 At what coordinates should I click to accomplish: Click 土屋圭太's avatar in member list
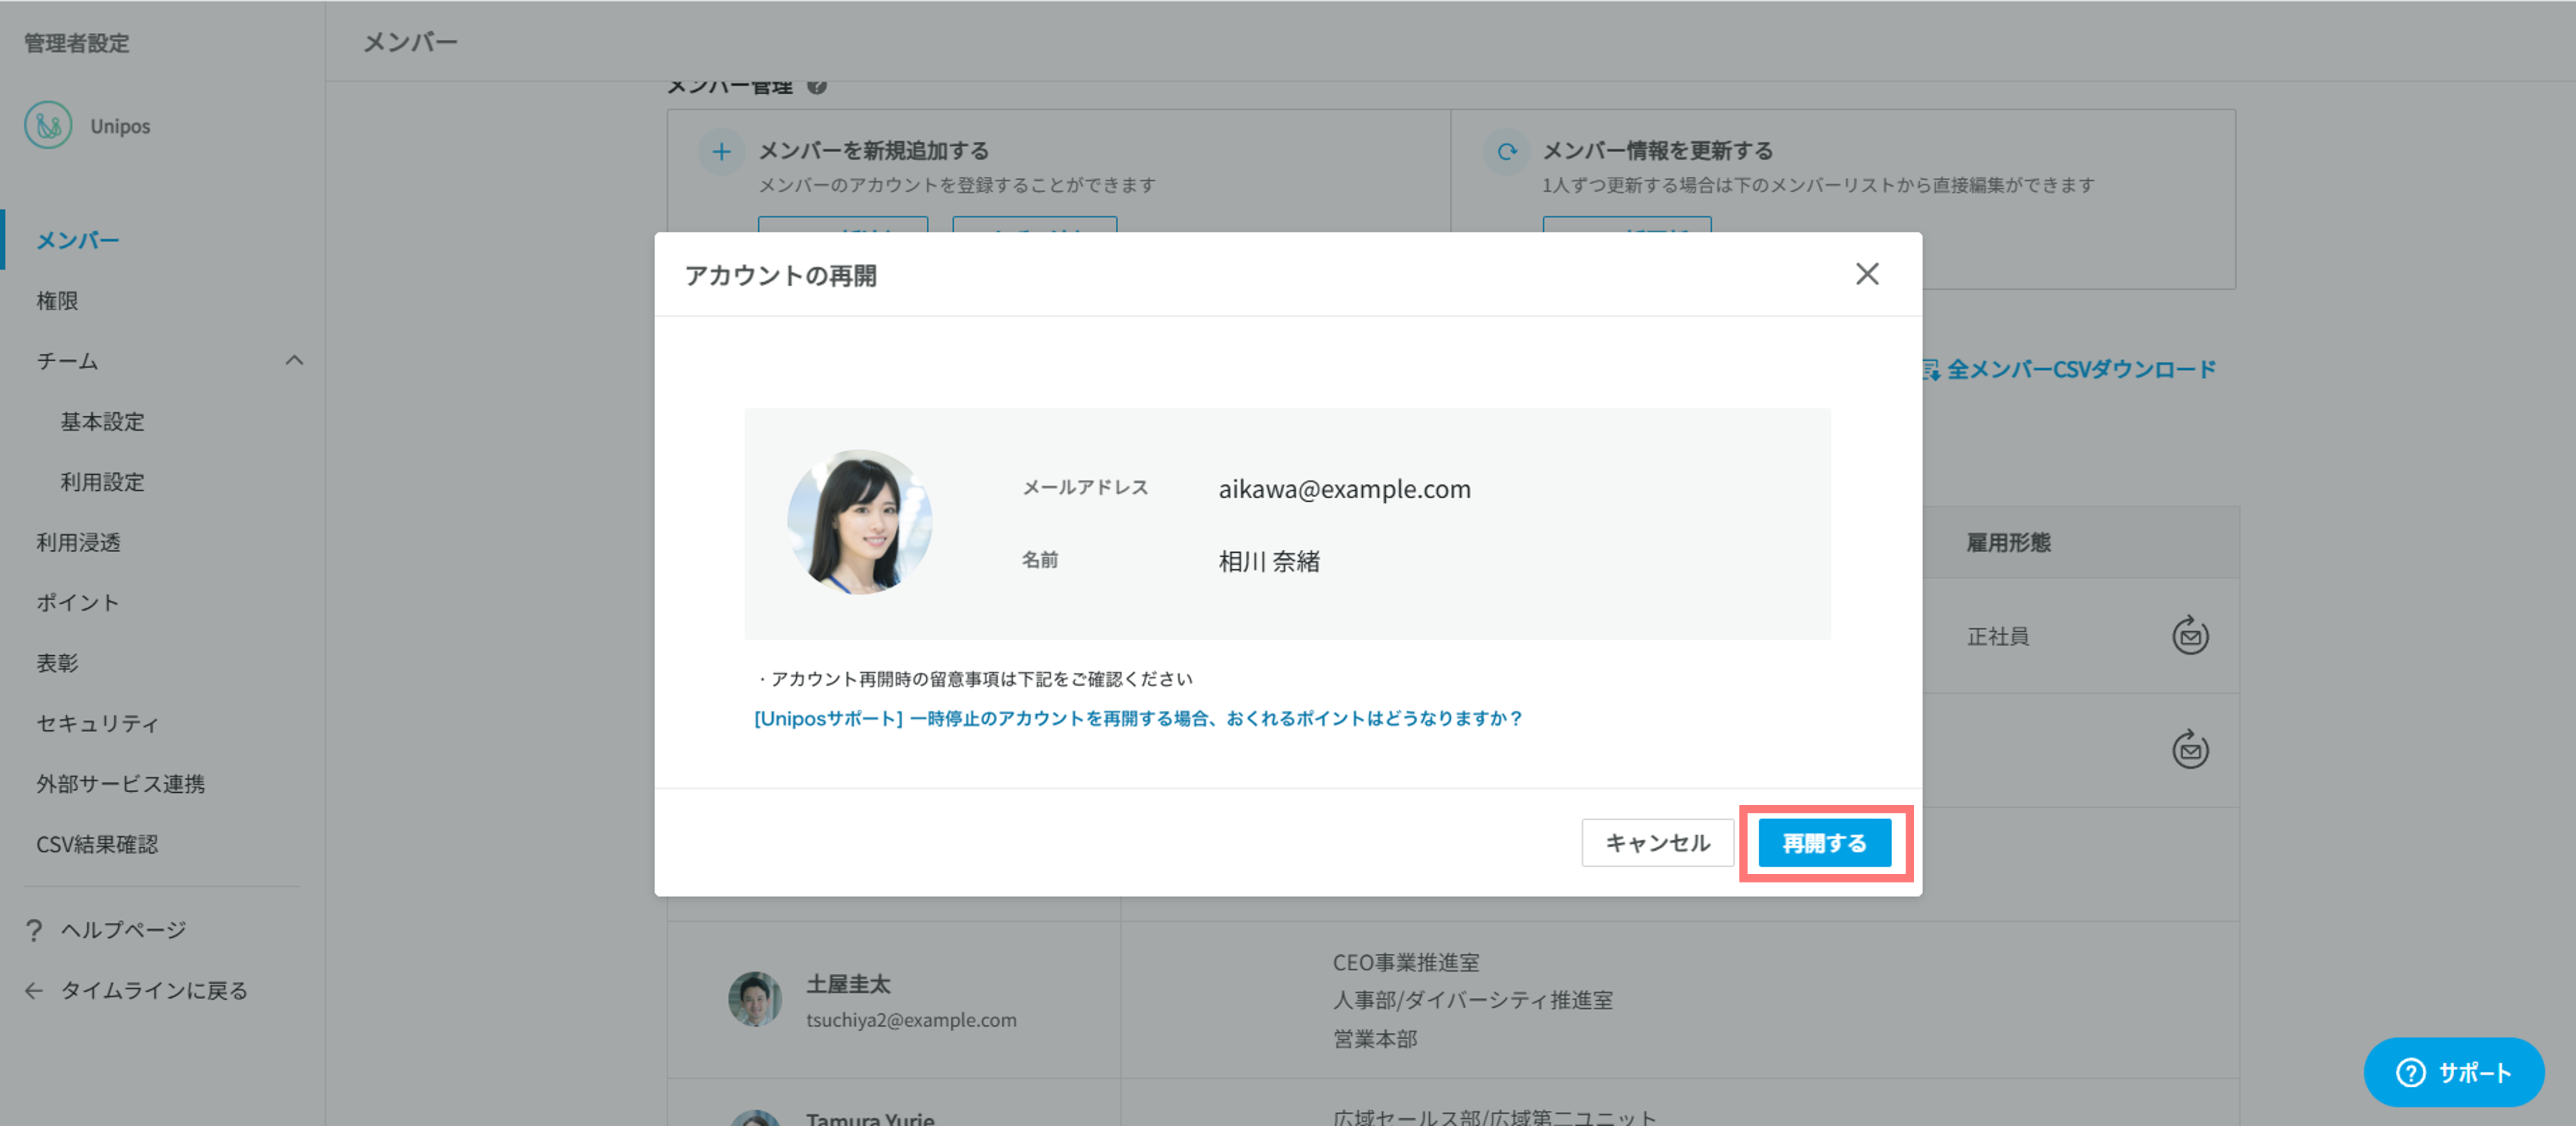pos(754,998)
